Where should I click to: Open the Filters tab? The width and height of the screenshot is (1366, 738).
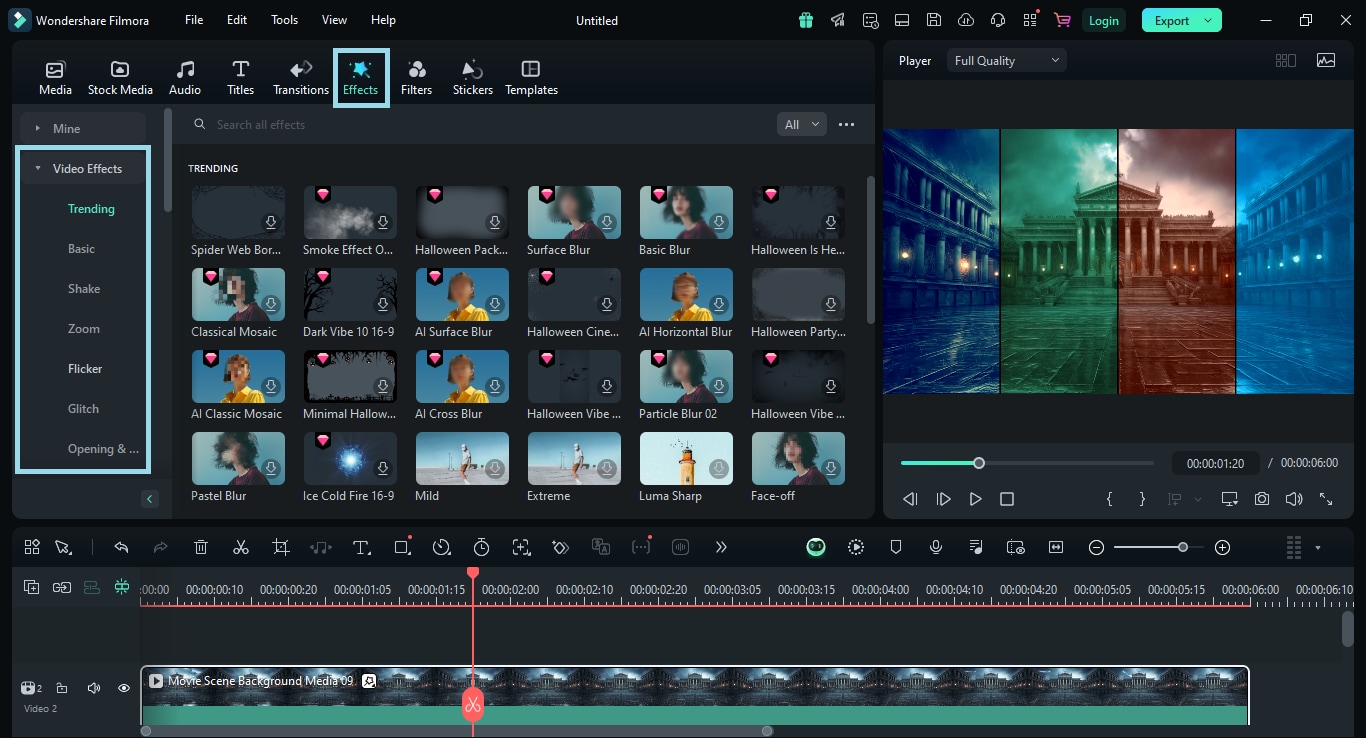point(416,77)
